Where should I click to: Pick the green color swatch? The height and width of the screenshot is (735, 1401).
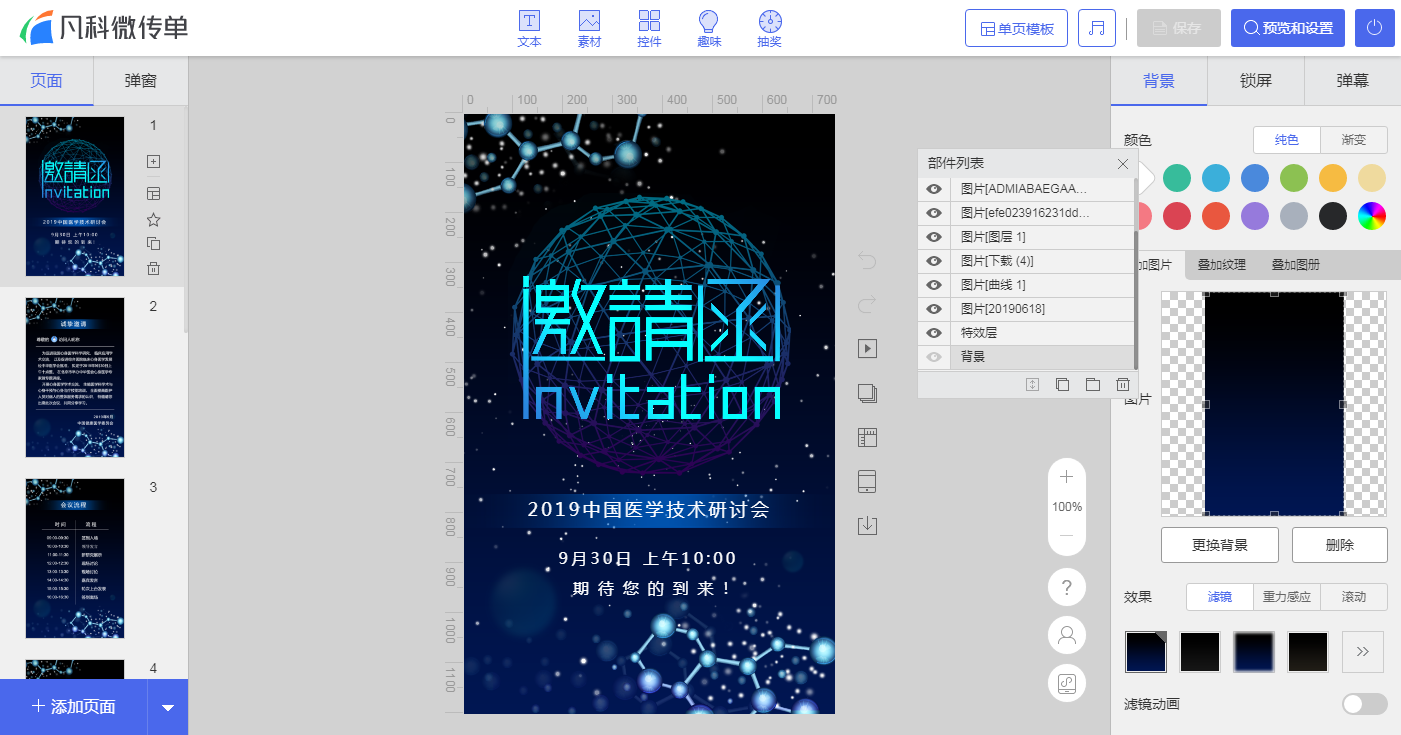[1294, 178]
